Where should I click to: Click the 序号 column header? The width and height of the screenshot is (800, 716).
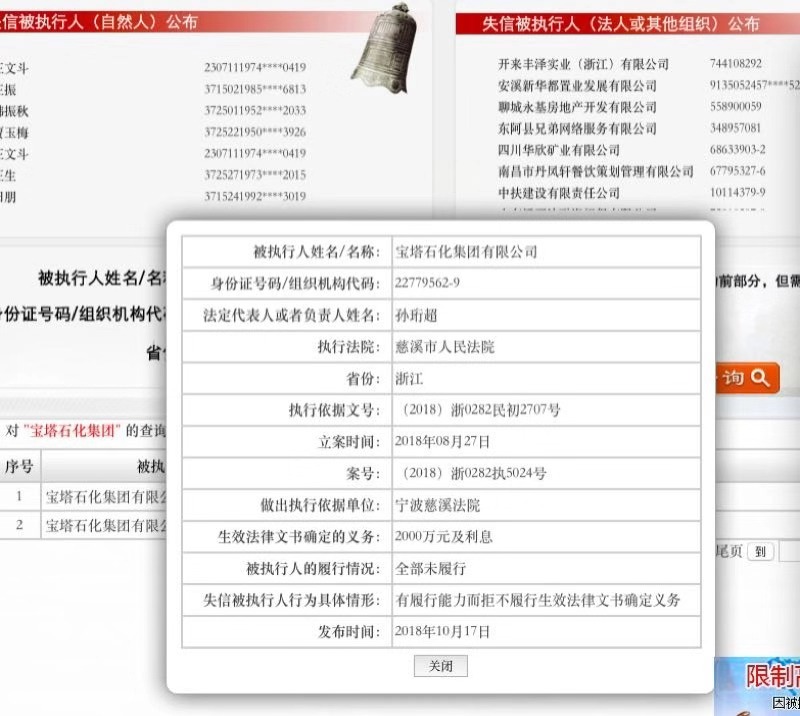tap(19, 466)
